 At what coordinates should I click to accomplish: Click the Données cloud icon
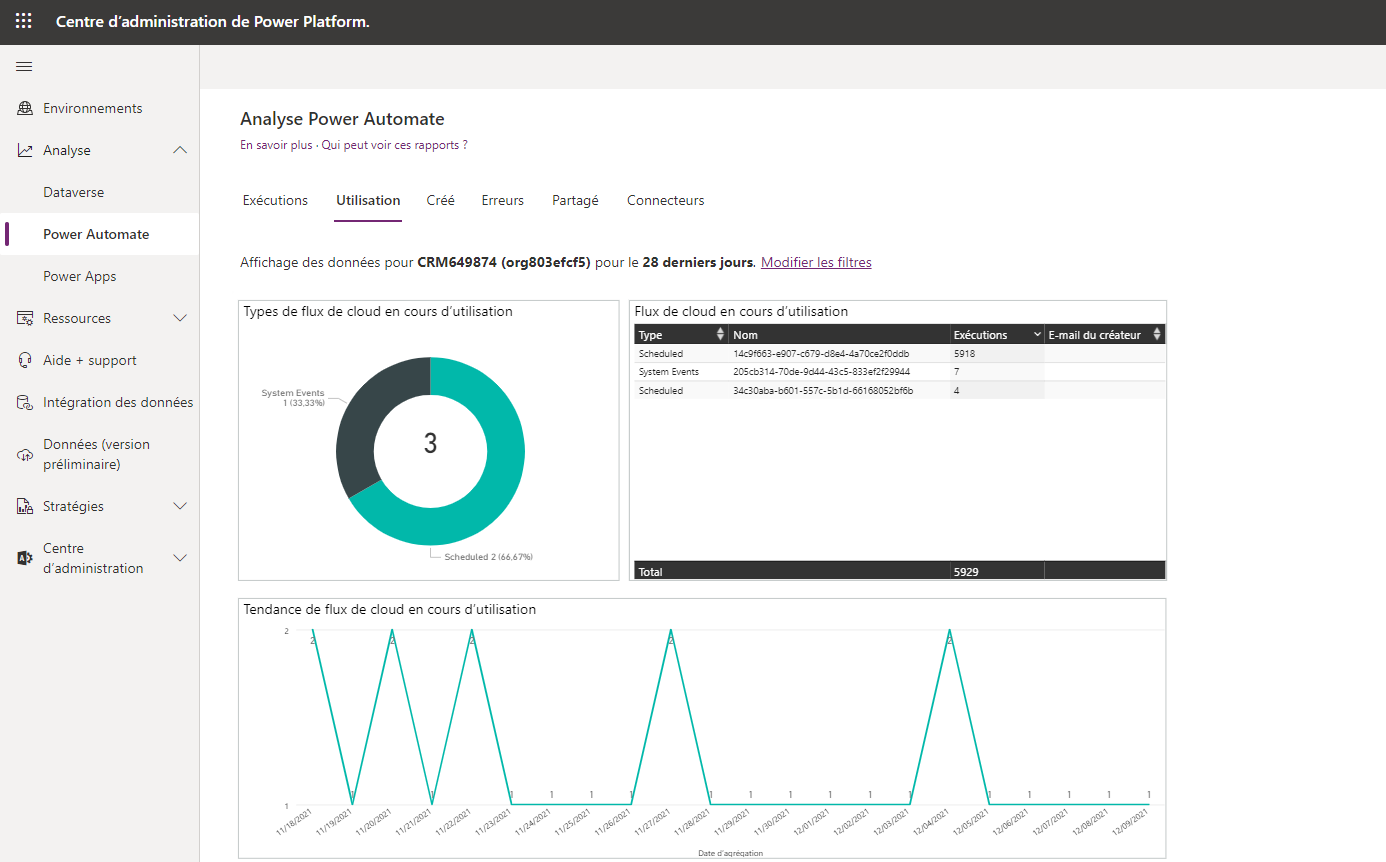(x=25, y=455)
